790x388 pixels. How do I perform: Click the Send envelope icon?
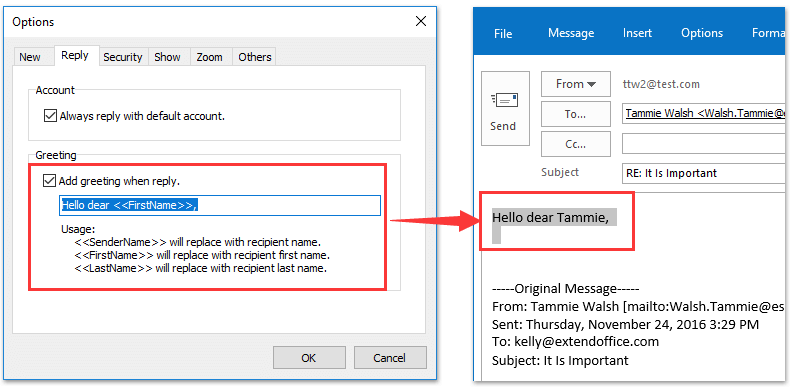point(504,100)
